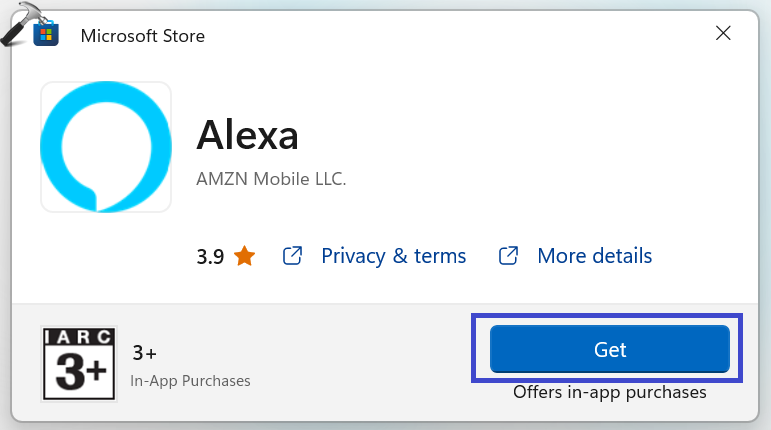The image size is (771, 430).
Task: Click the 3.9 rating number
Action: pos(210,256)
